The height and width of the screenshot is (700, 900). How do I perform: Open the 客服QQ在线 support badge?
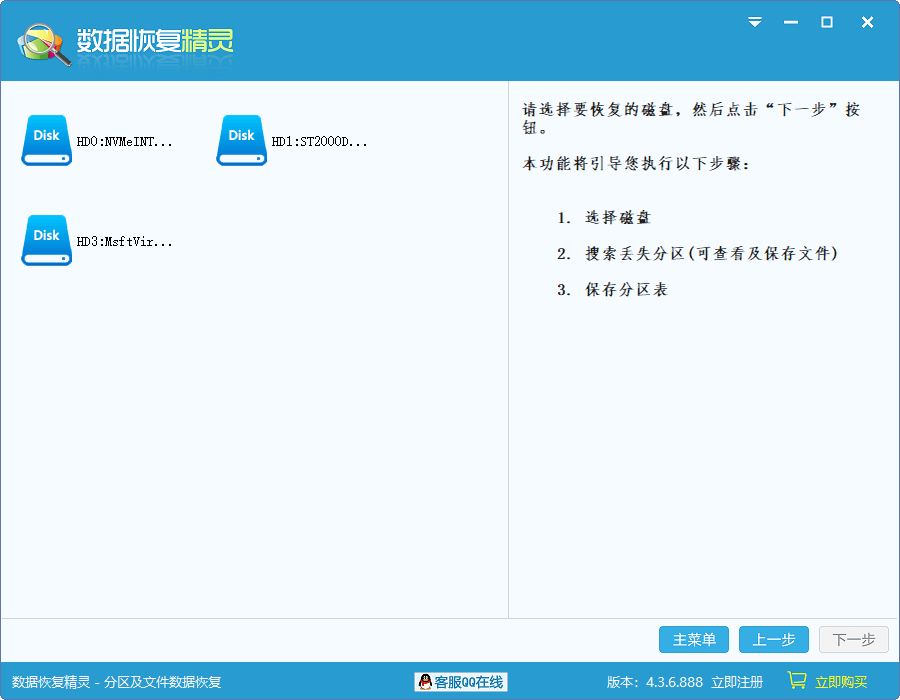[460, 682]
